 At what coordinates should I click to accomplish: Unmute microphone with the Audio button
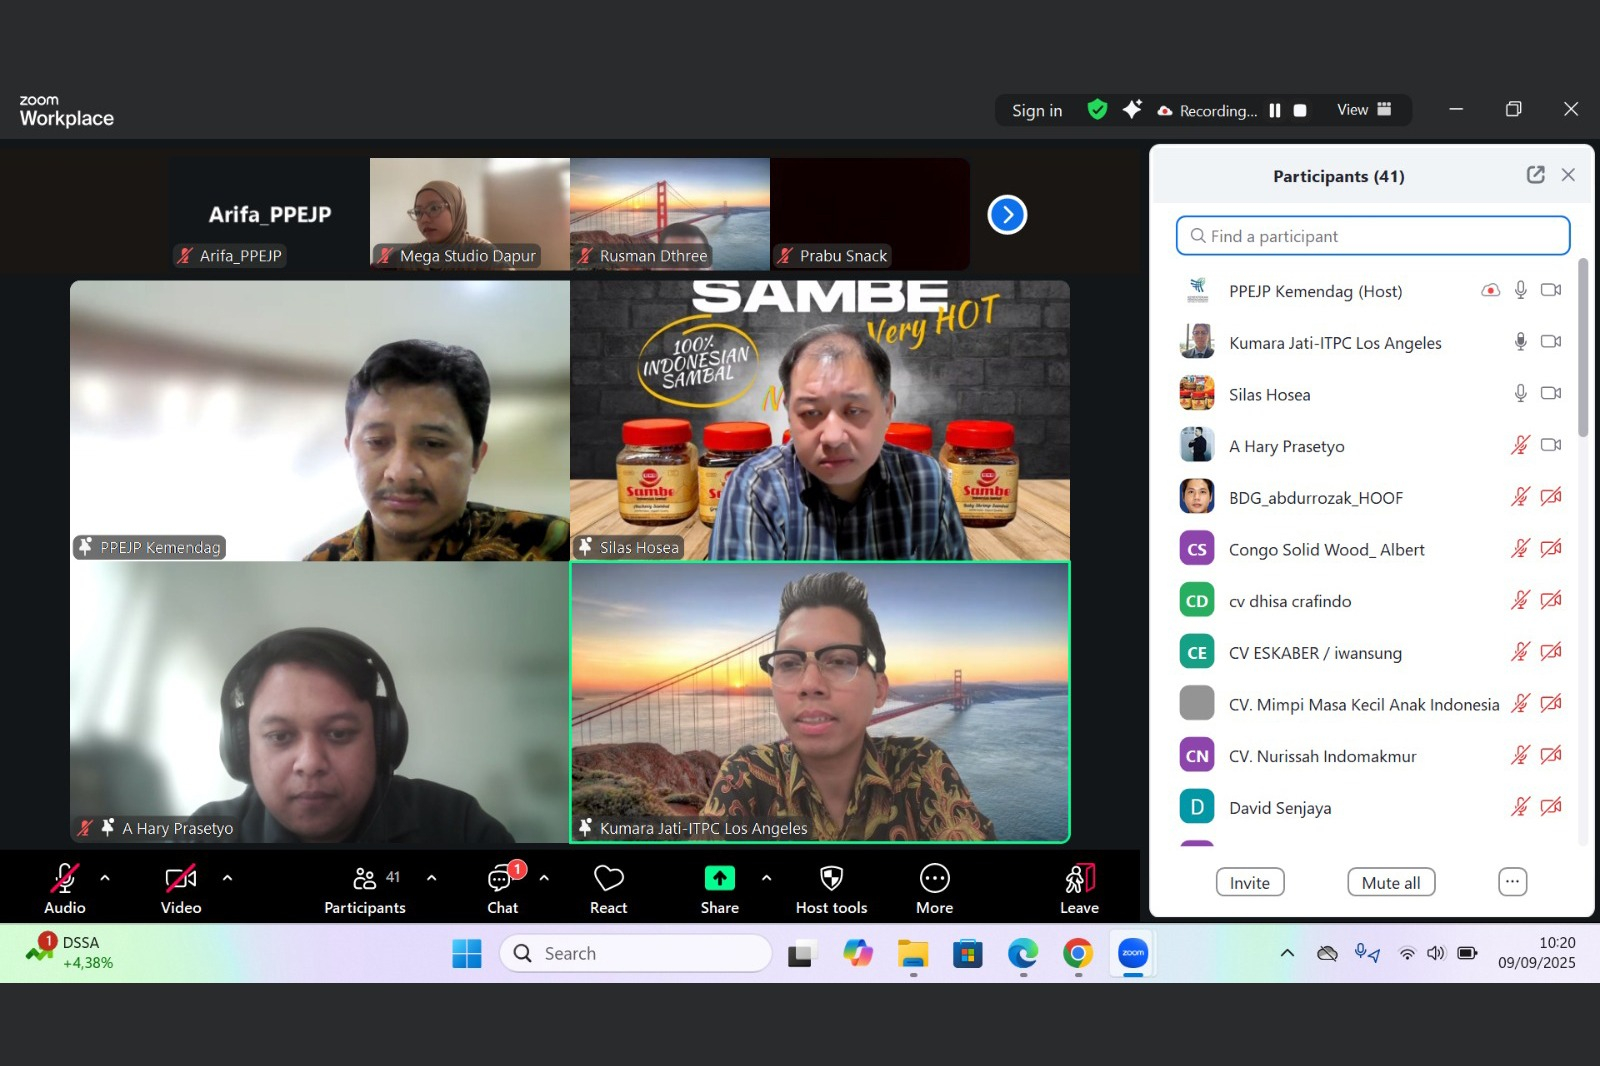[x=65, y=887]
